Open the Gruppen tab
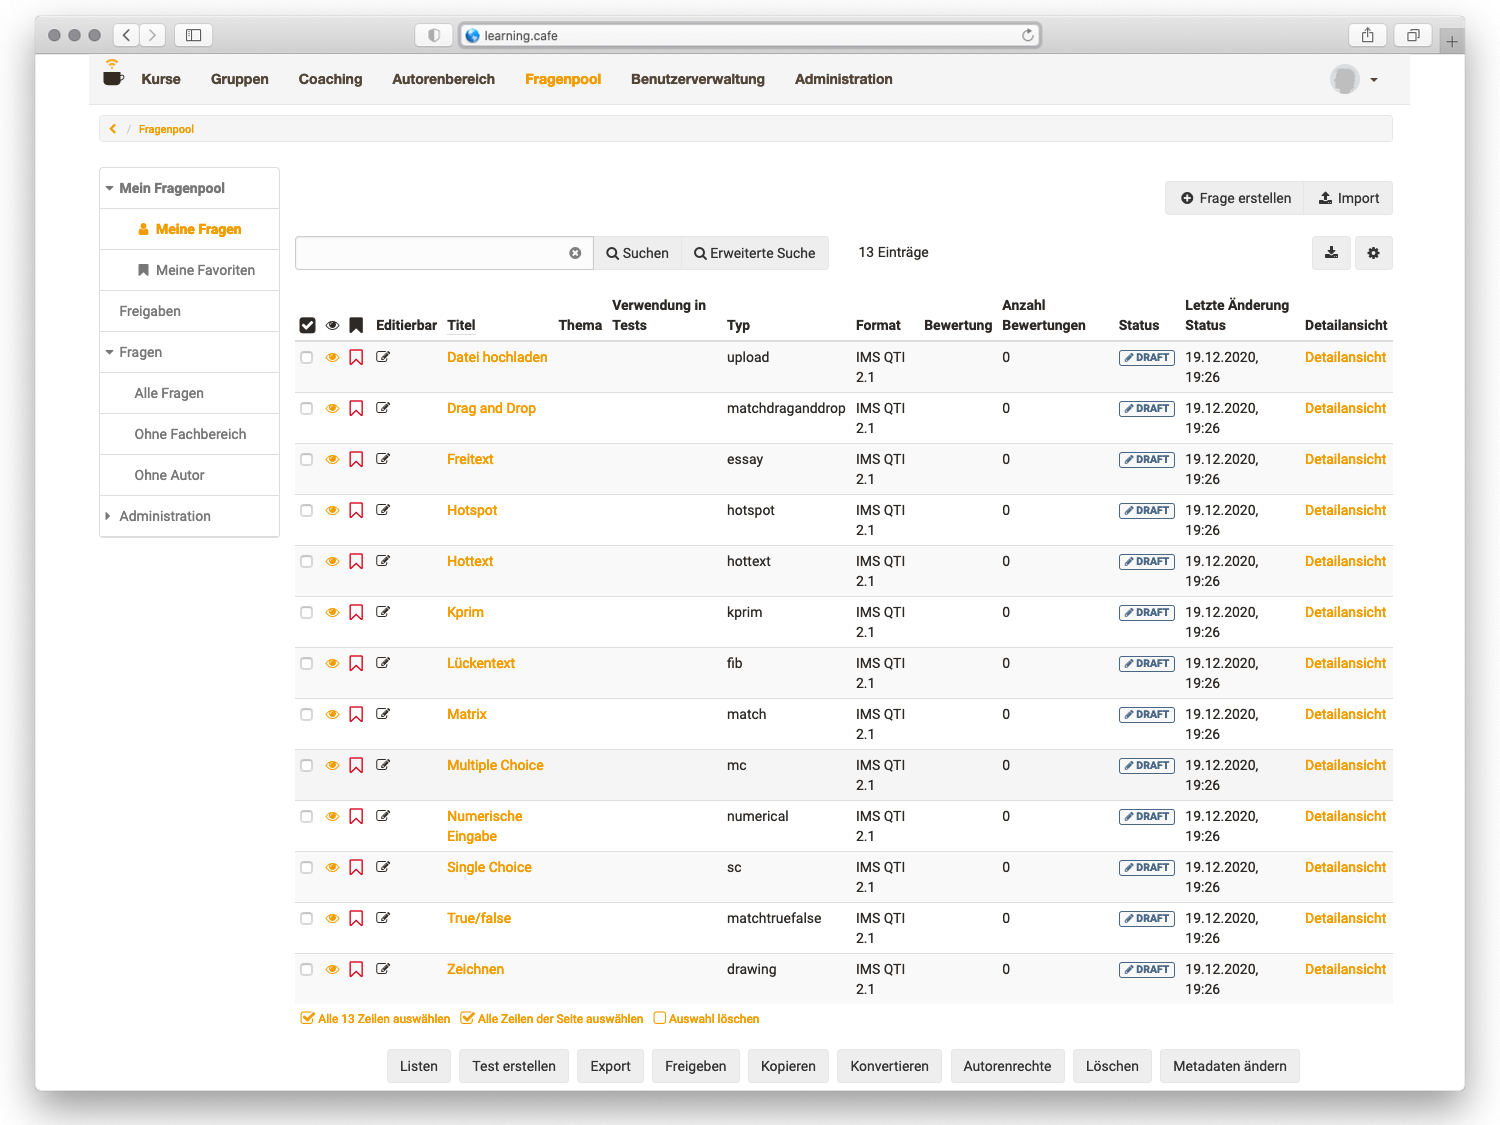This screenshot has width=1500, height=1125. (x=239, y=79)
